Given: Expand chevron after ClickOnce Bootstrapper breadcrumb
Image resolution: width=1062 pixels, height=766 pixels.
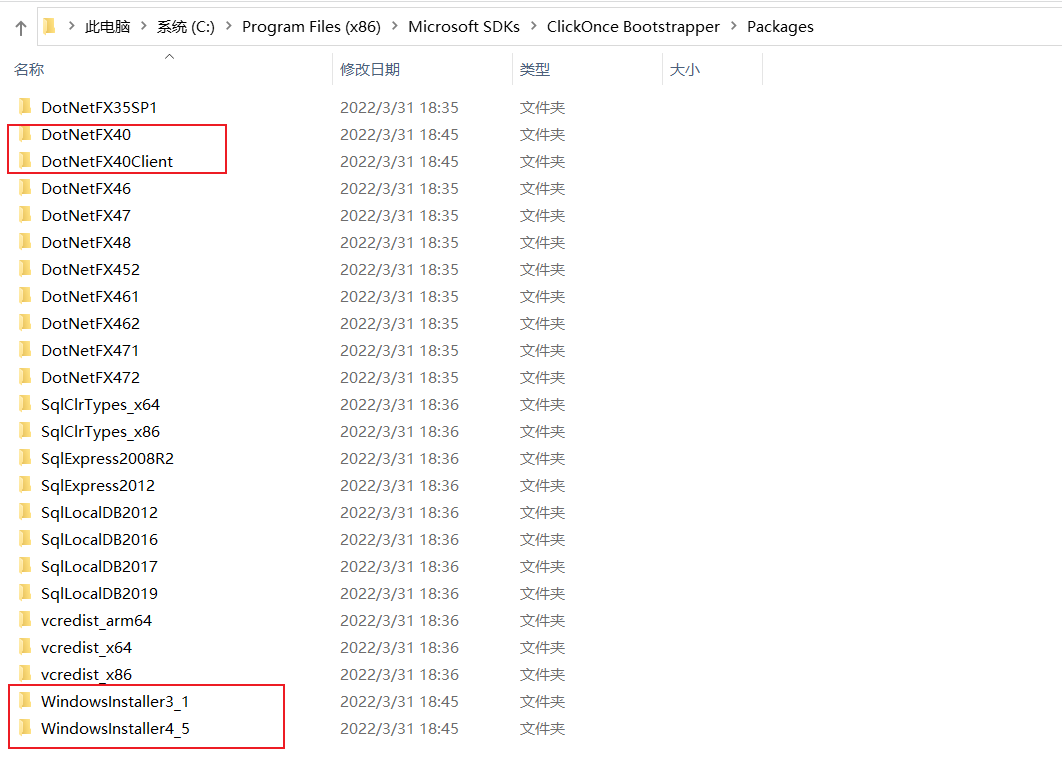Looking at the screenshot, I should coord(734,26).
